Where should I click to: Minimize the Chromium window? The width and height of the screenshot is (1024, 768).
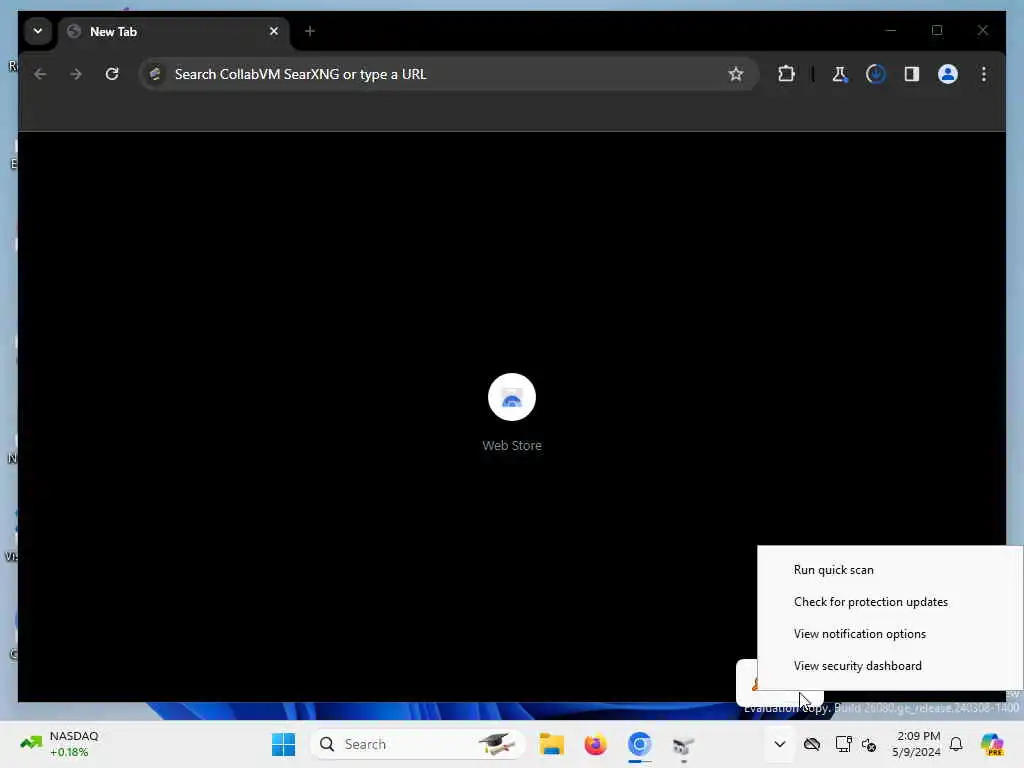point(891,31)
